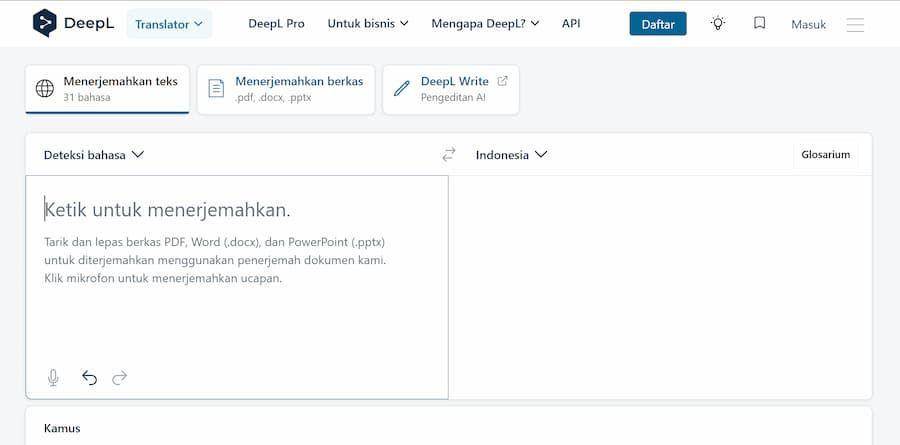Screen dimensions: 900x445
Task: Click the pencil icon on DeepL Write
Action: 402,88
